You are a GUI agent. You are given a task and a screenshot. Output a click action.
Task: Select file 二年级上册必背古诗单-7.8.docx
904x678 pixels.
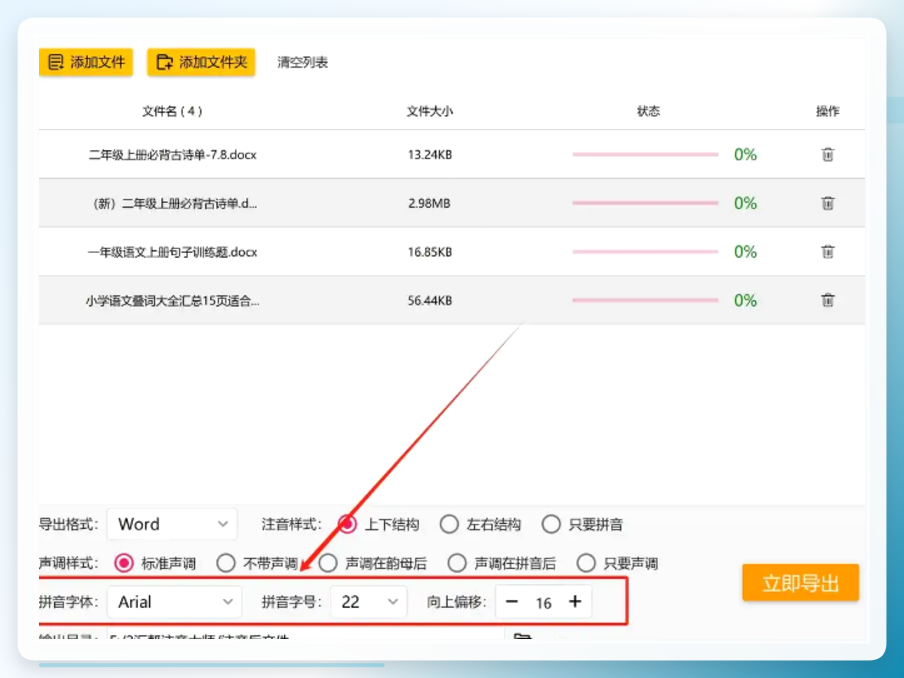172,155
